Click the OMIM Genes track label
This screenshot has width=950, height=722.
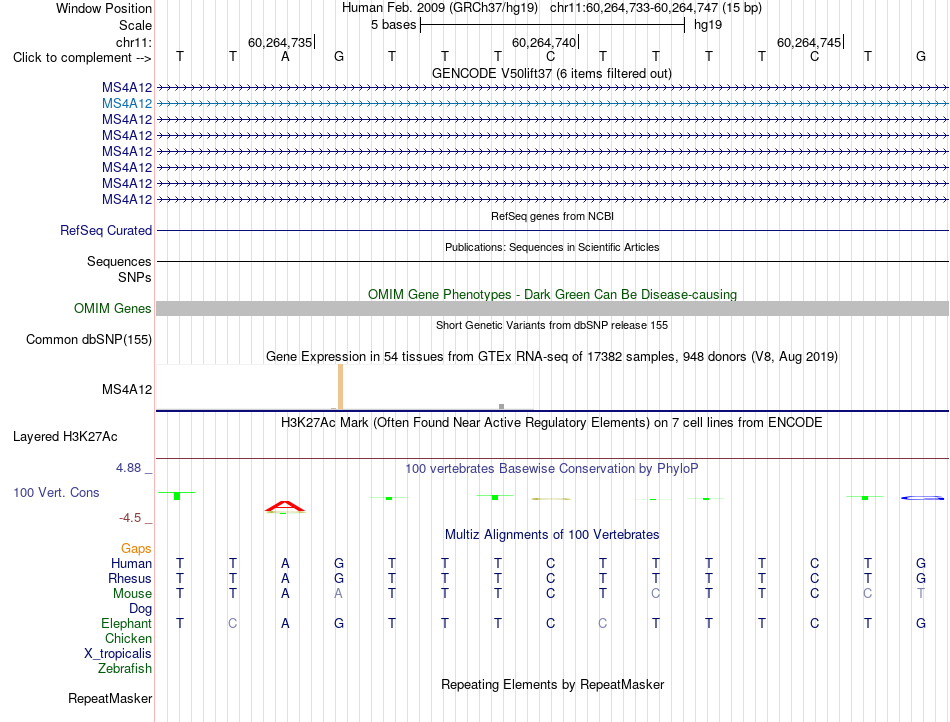[112, 308]
